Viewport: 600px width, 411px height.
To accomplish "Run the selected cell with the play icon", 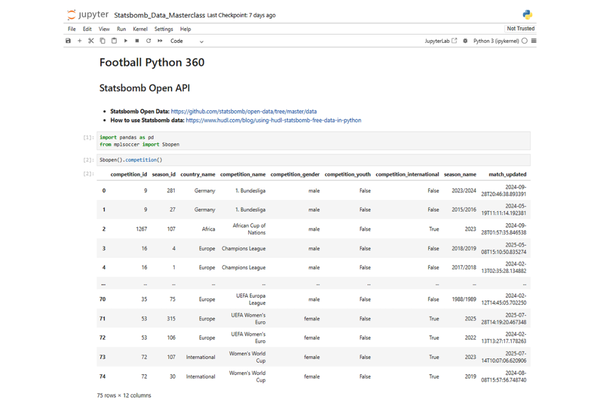I will coord(125,41).
